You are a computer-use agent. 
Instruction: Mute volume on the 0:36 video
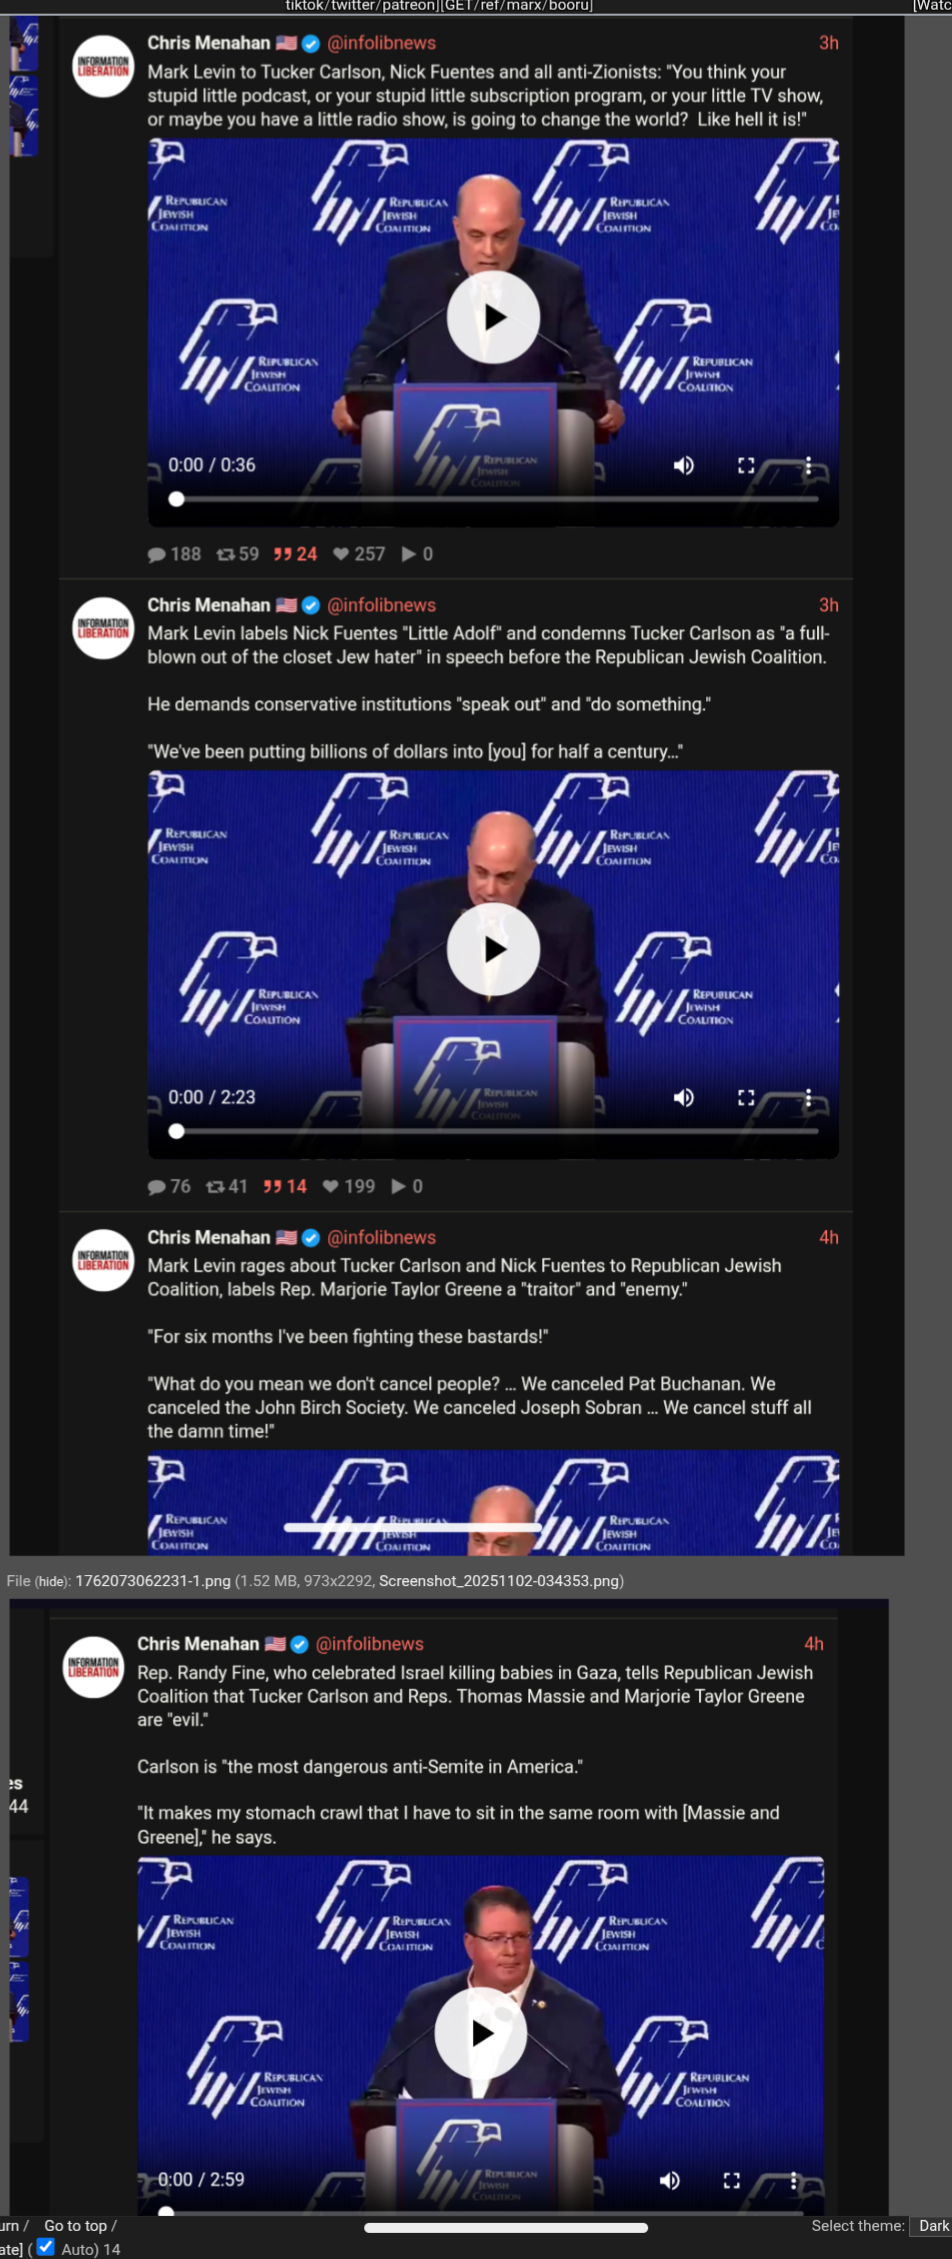(x=684, y=465)
